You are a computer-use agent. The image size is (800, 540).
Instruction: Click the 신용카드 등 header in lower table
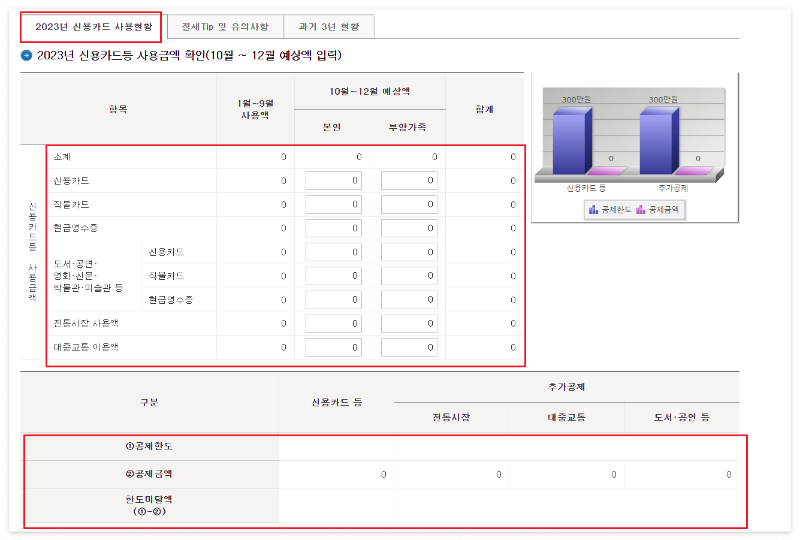pyautogui.click(x=337, y=402)
